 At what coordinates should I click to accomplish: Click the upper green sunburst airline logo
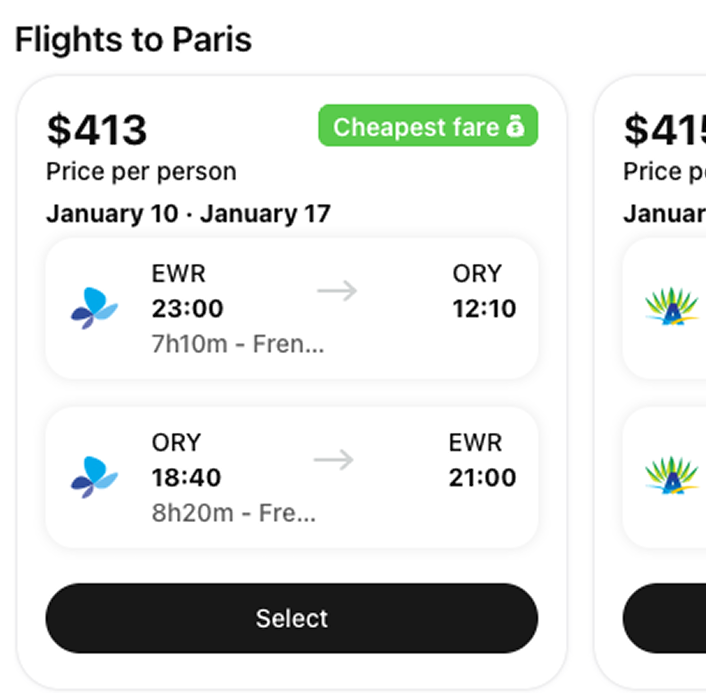[x=671, y=308]
